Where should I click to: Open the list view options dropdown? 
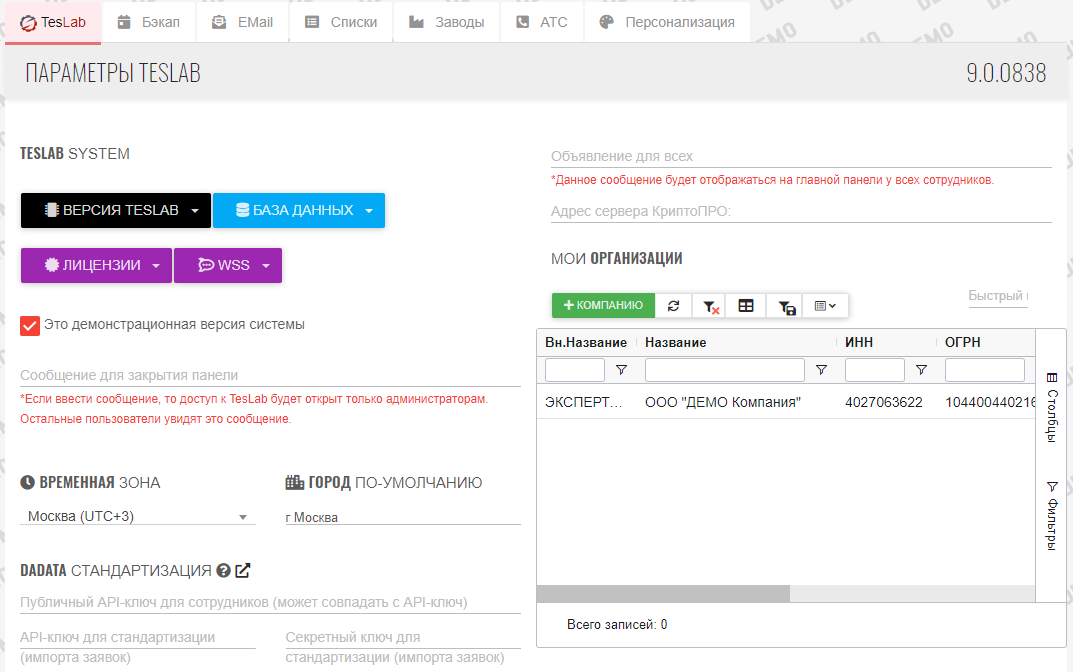click(x=826, y=305)
